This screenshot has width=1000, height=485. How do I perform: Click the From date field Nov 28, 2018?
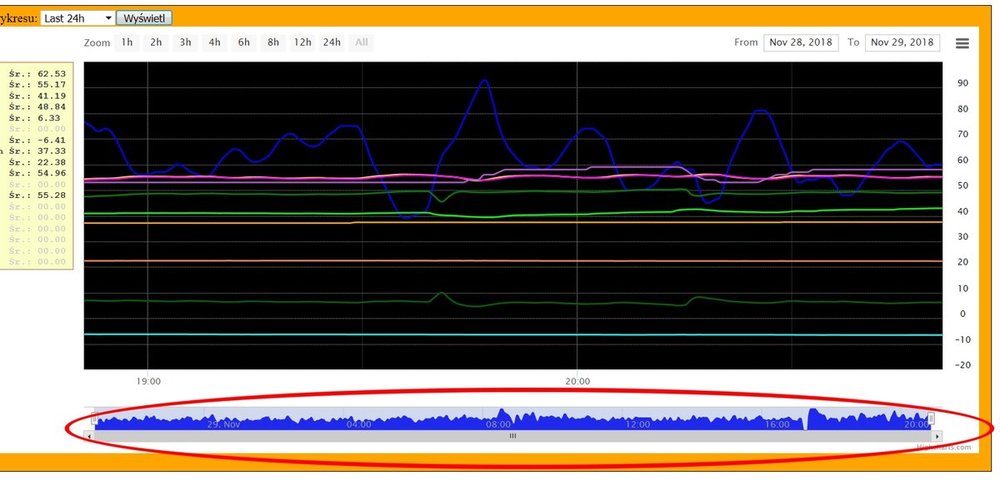click(x=801, y=43)
